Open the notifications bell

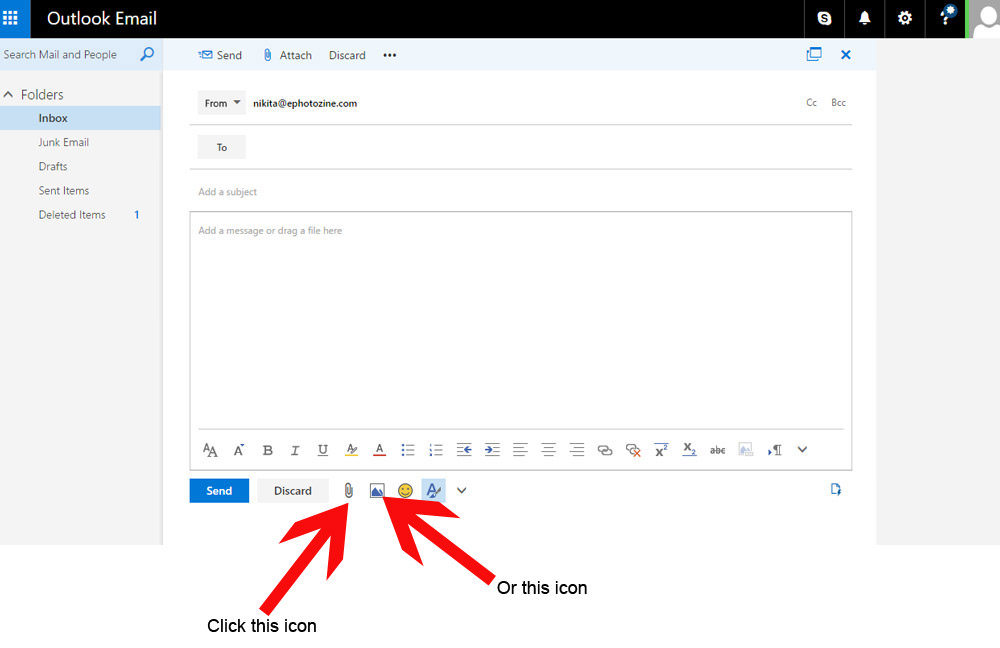864,18
